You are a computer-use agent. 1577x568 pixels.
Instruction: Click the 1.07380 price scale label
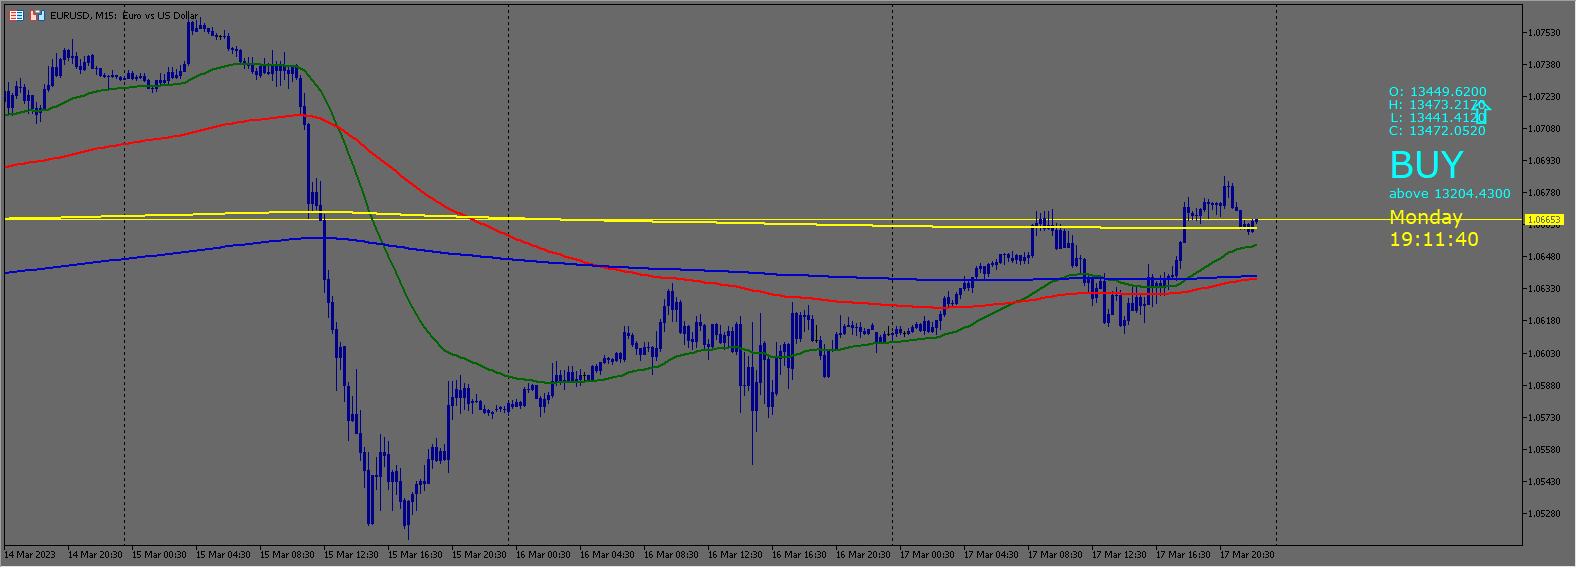click(1544, 65)
